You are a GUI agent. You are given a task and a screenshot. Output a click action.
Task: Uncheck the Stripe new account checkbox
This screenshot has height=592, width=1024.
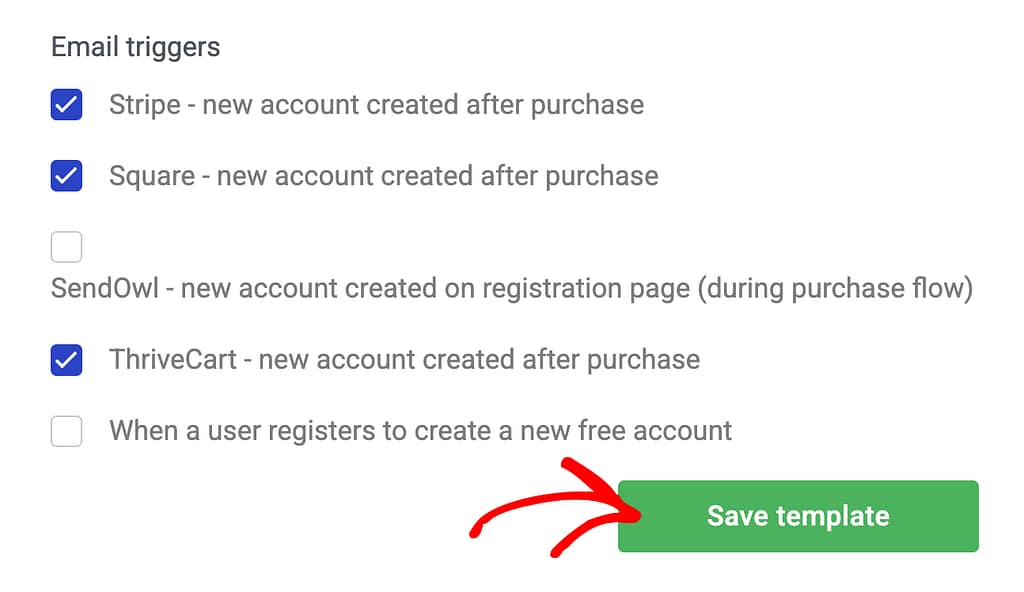click(x=66, y=104)
